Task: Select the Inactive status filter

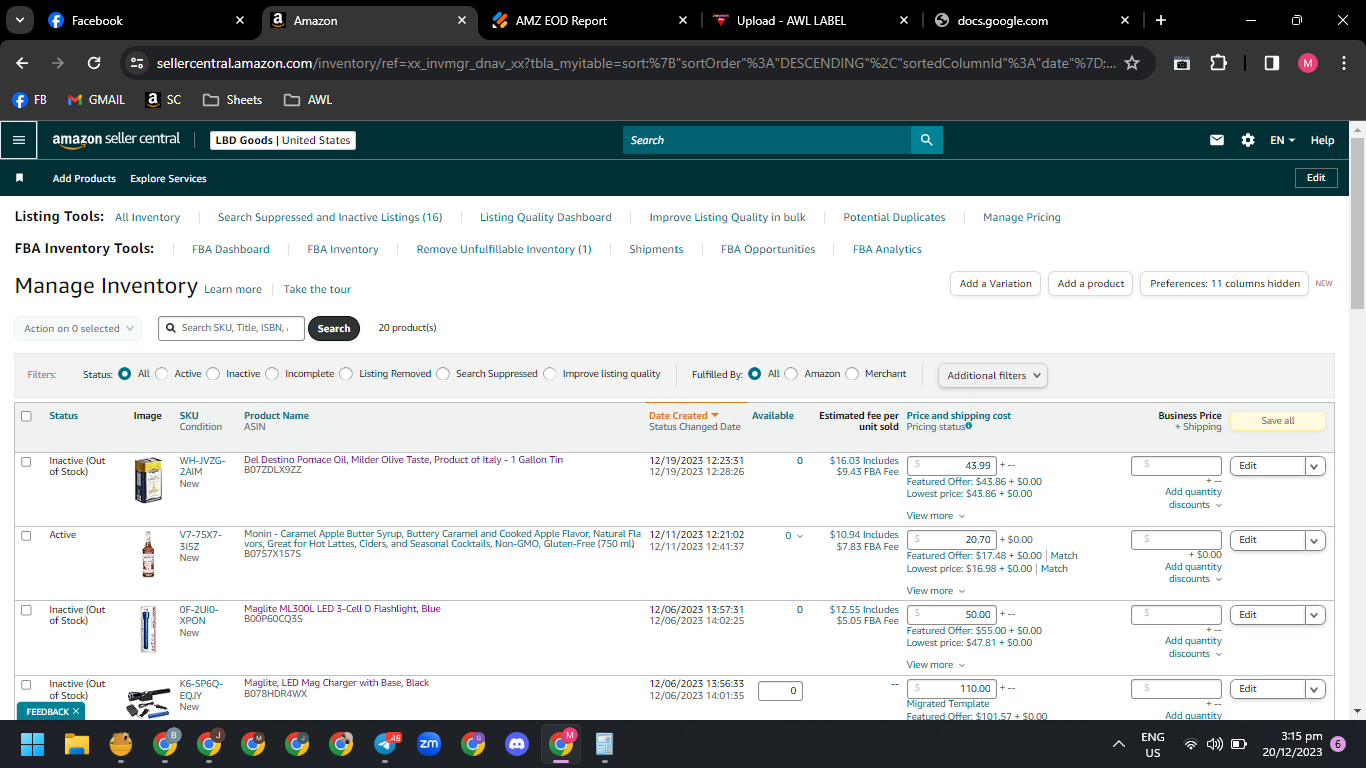Action: click(213, 374)
